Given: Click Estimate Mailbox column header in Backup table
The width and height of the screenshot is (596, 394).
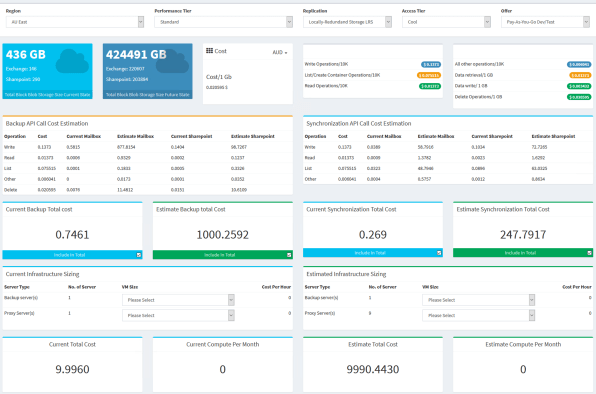Looking at the screenshot, I should tap(135, 136).
